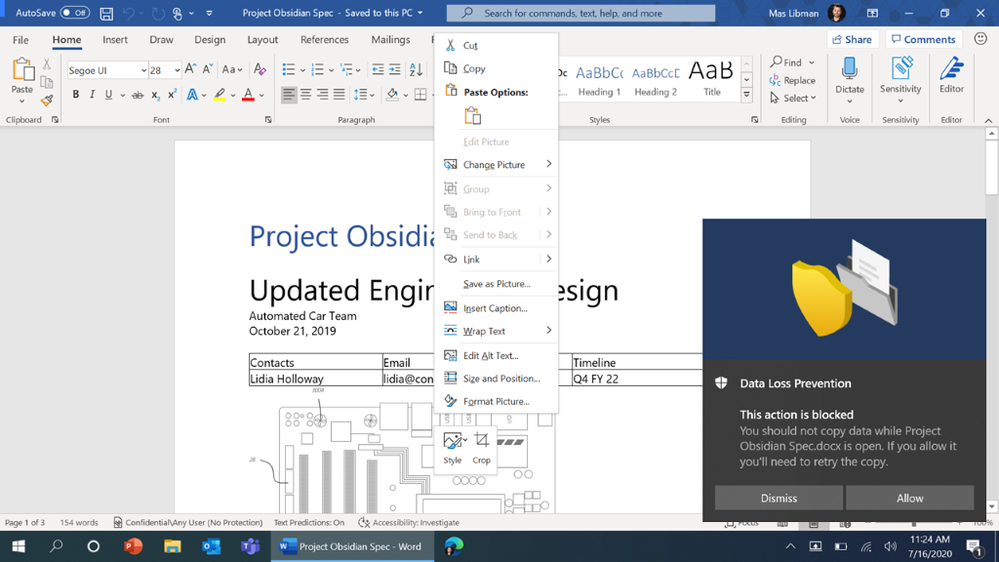Toggle the AutoSave switch
999x562 pixels.
[x=75, y=13]
